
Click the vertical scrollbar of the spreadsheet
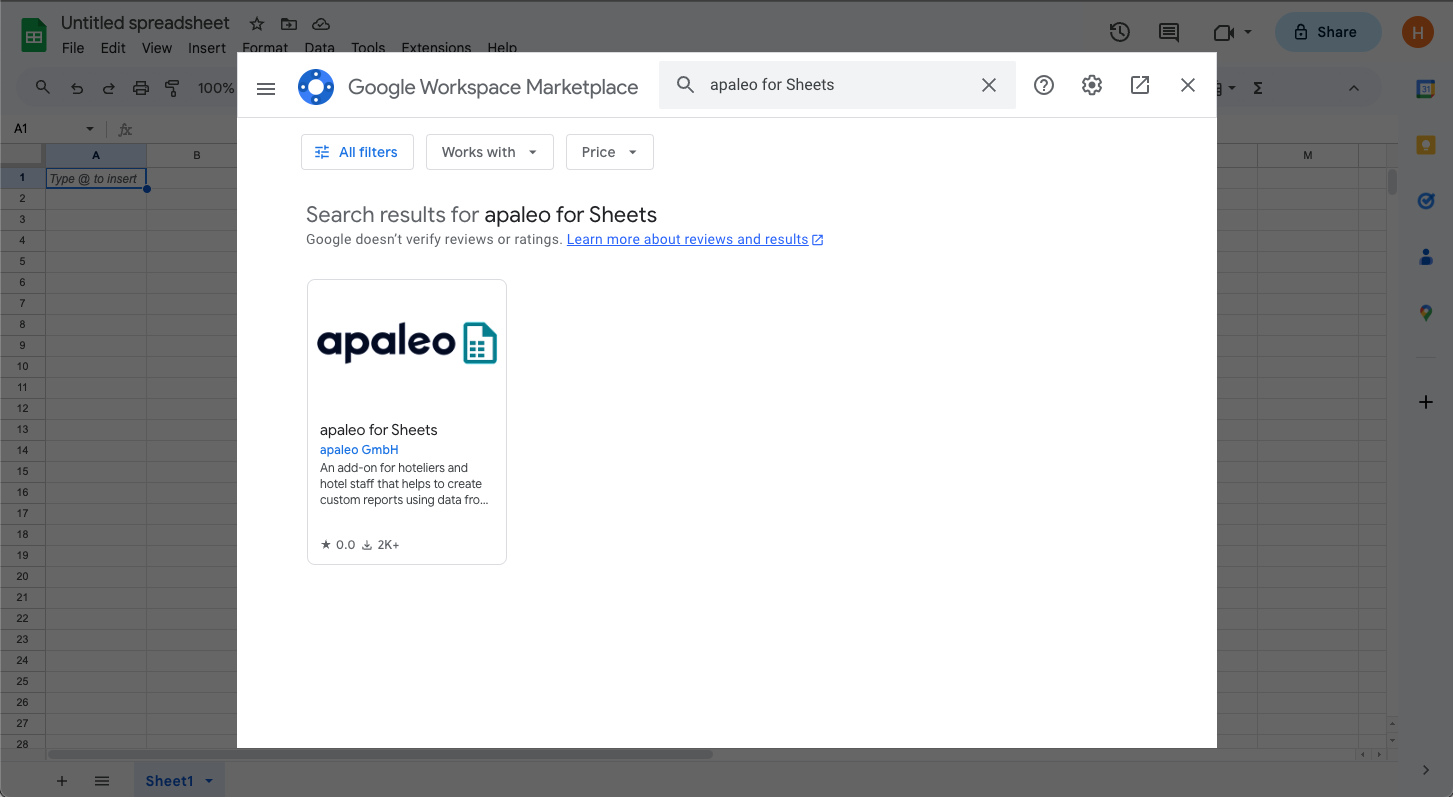(1392, 182)
